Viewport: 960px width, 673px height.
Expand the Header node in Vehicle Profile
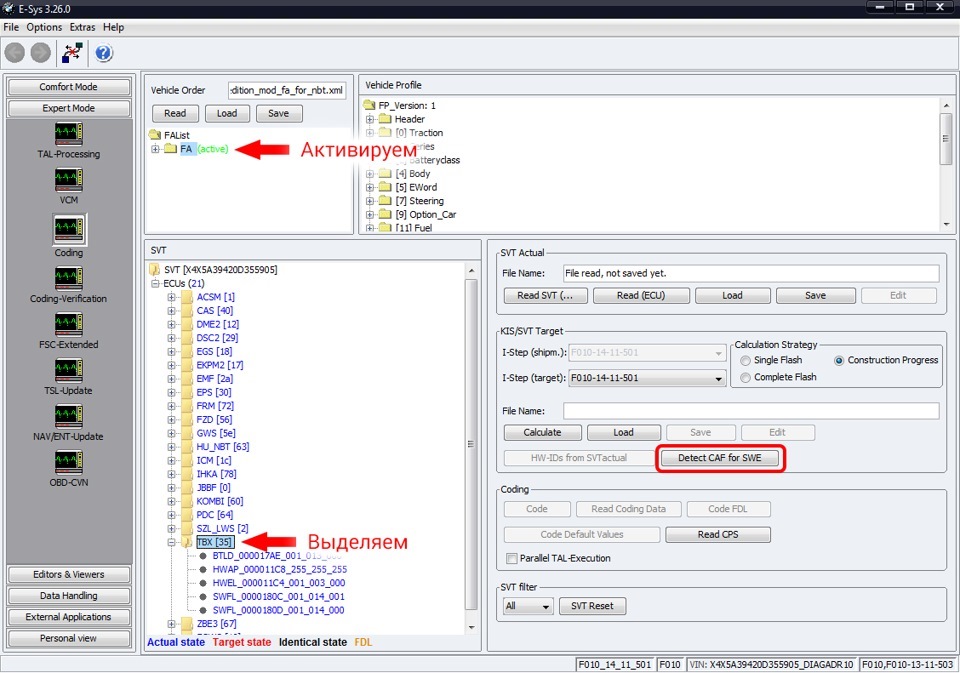click(370, 119)
